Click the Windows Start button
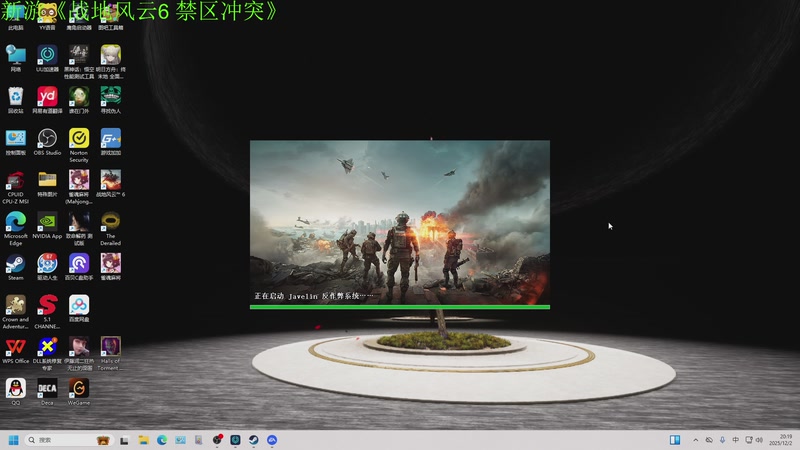Image resolution: width=800 pixels, height=450 pixels. [14, 440]
